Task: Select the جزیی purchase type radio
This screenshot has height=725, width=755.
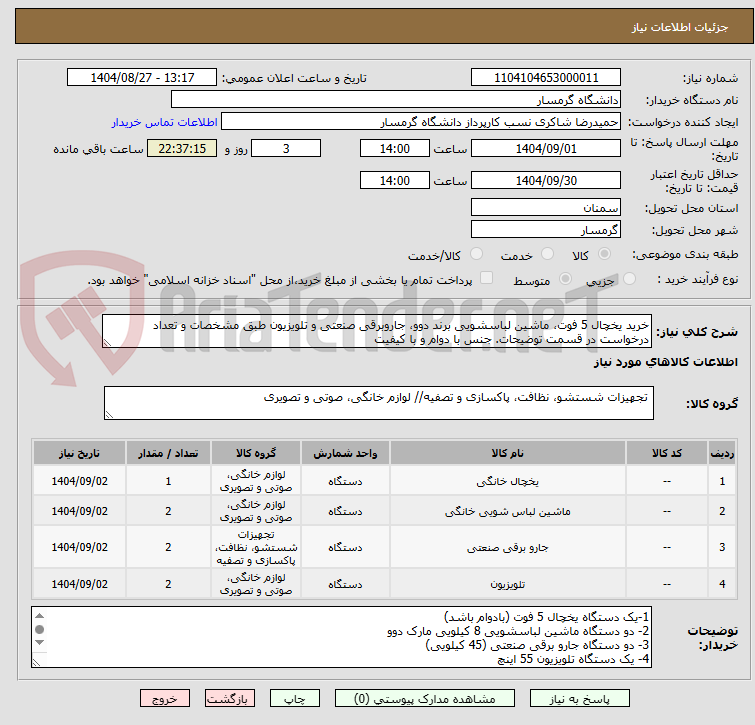Action: pos(629,279)
